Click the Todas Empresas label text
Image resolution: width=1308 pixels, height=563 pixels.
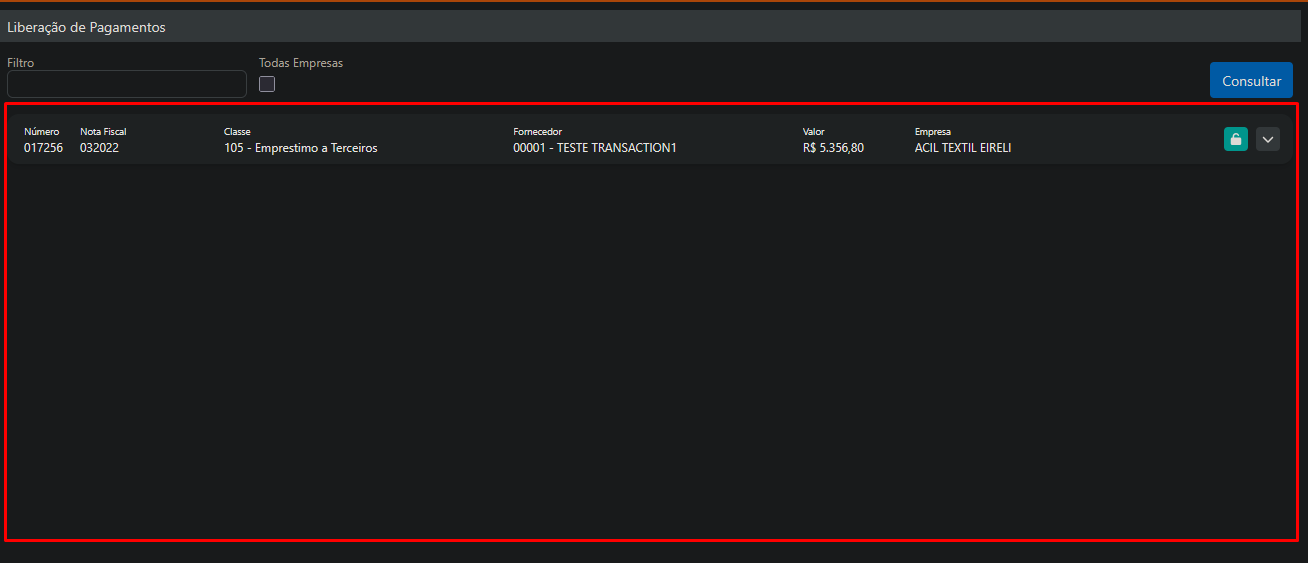pyautogui.click(x=300, y=63)
